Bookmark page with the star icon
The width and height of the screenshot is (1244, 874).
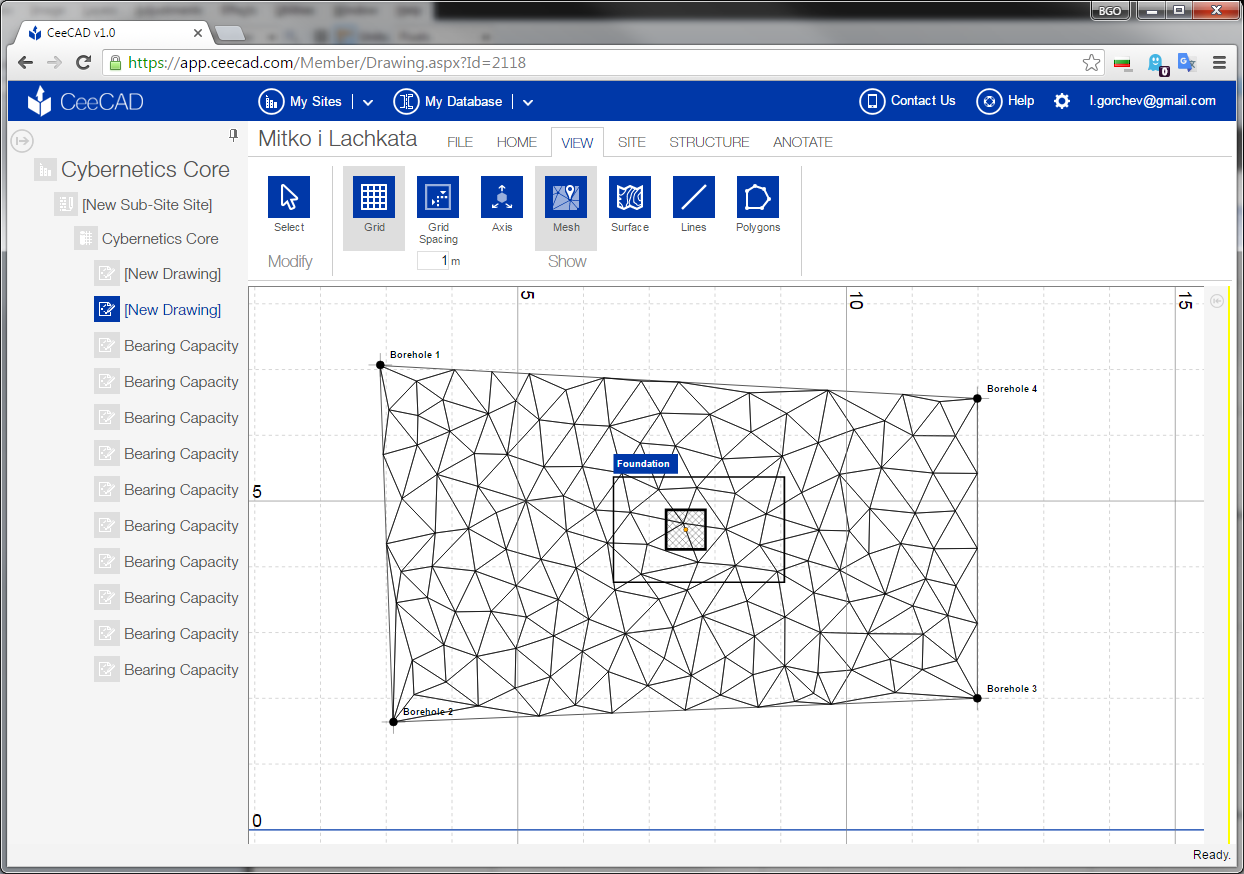pyautogui.click(x=1091, y=62)
